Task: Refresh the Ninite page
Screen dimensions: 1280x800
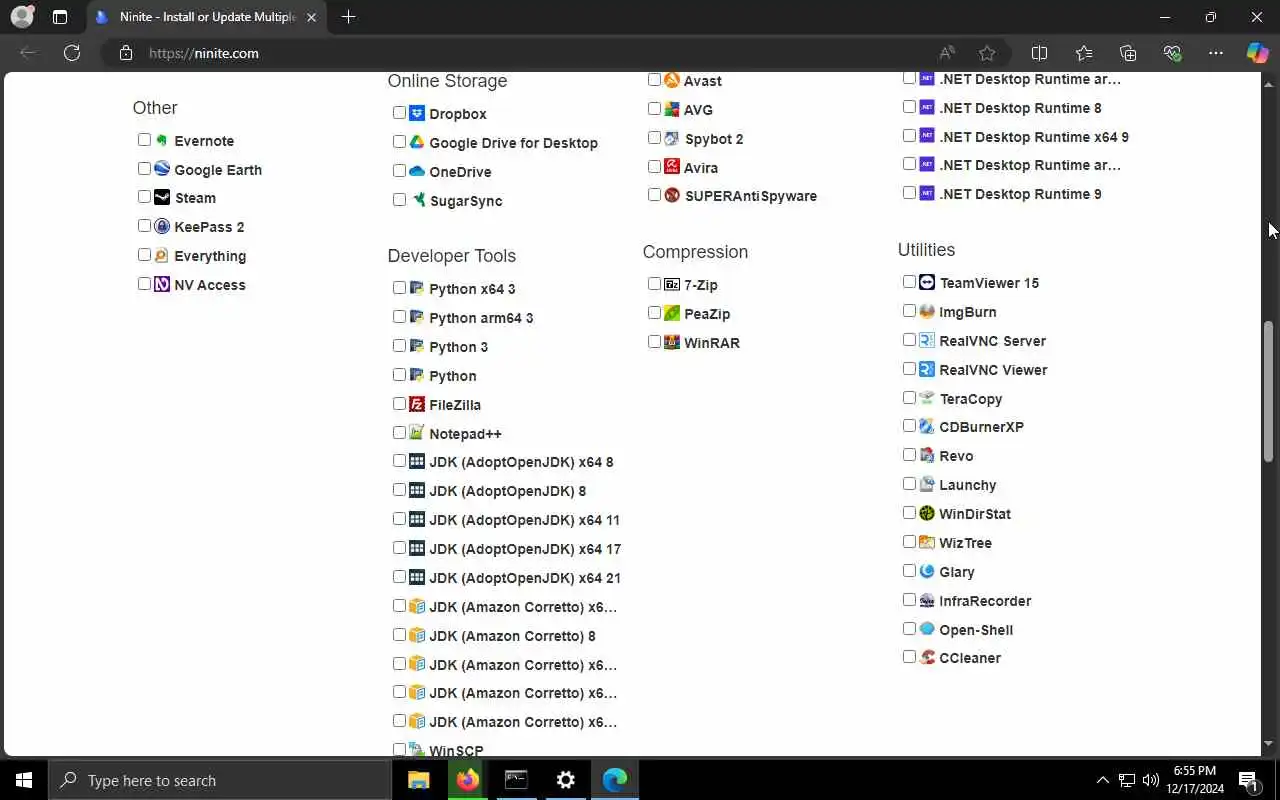Action: pos(72,53)
